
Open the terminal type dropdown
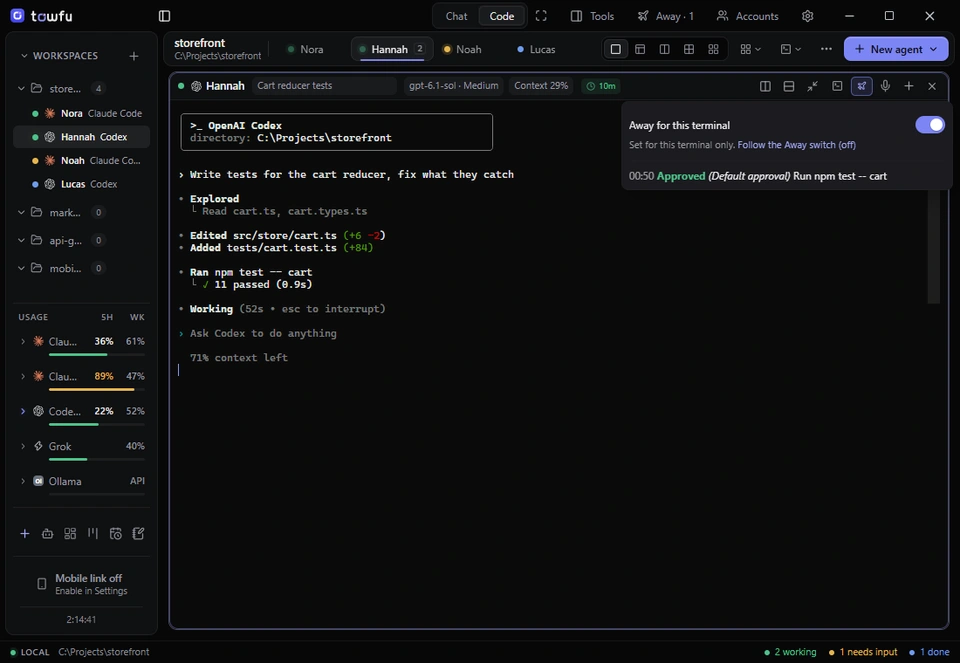790,49
